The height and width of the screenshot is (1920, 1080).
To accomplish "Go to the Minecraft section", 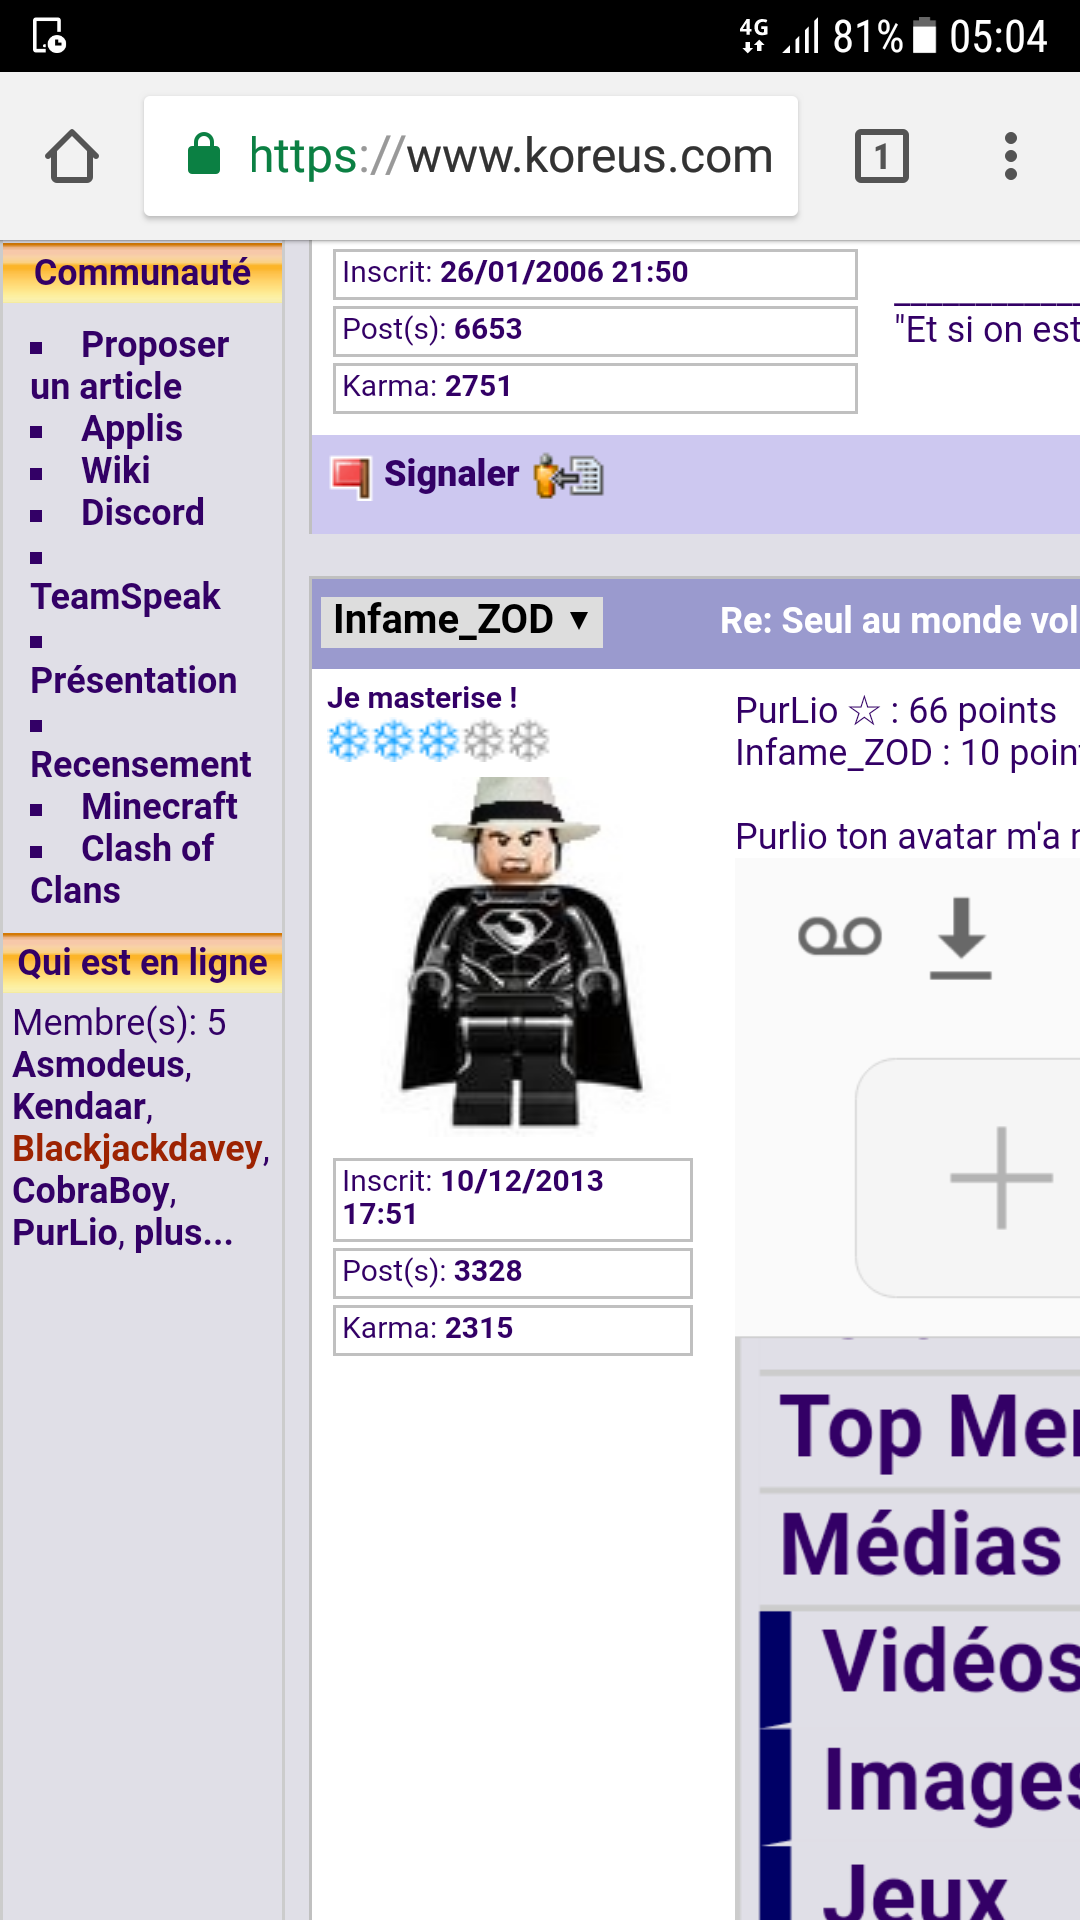I will pyautogui.click(x=159, y=807).
